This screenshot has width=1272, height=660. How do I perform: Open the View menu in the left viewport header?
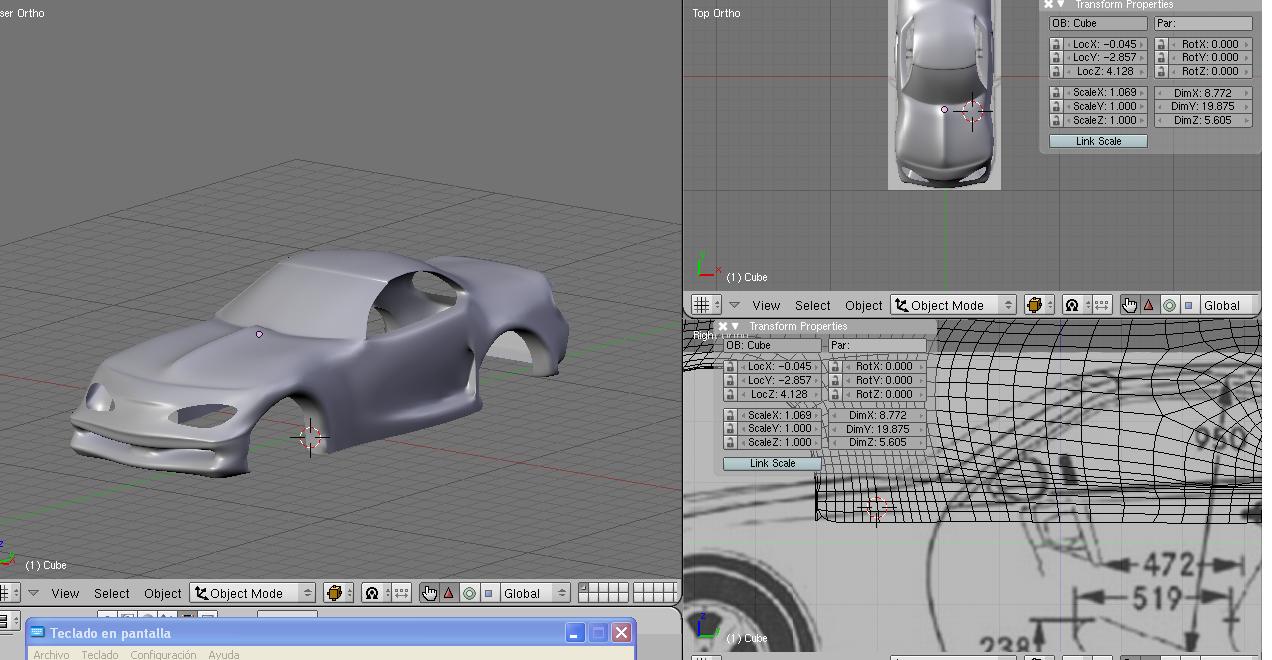pos(65,593)
